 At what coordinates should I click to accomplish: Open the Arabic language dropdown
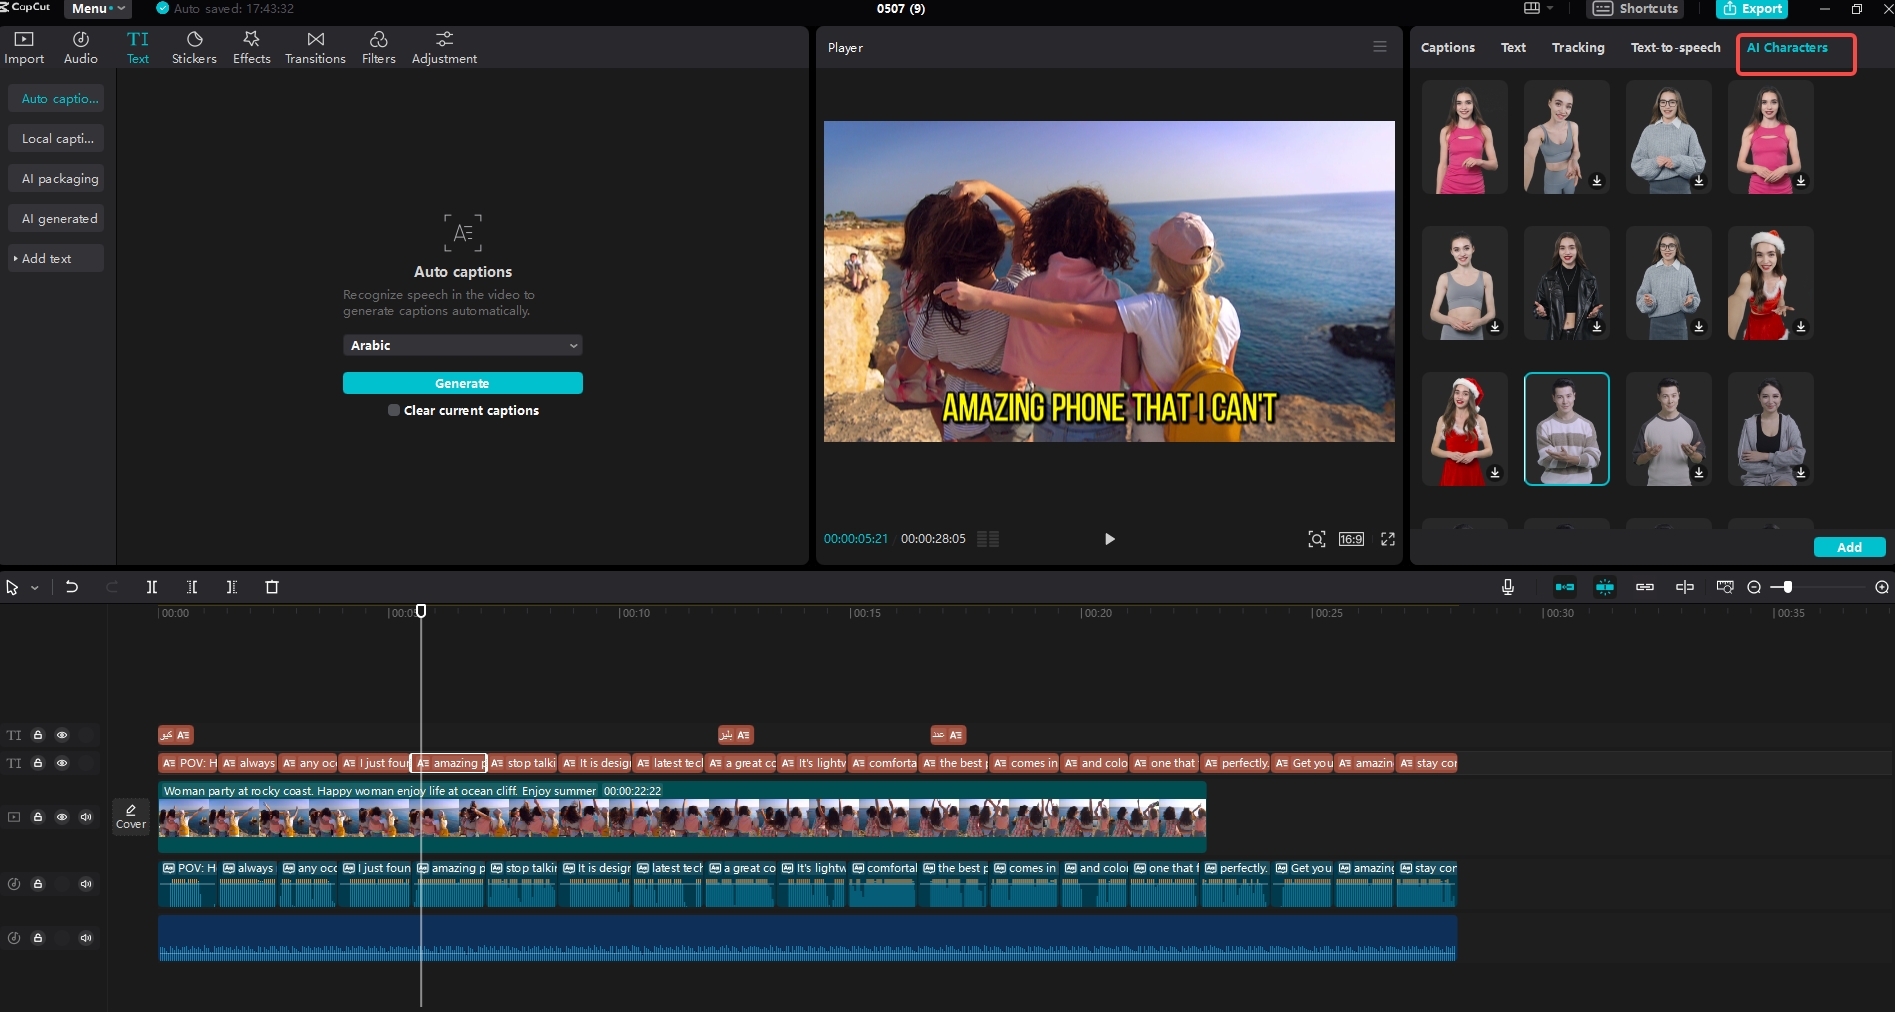[x=462, y=345]
